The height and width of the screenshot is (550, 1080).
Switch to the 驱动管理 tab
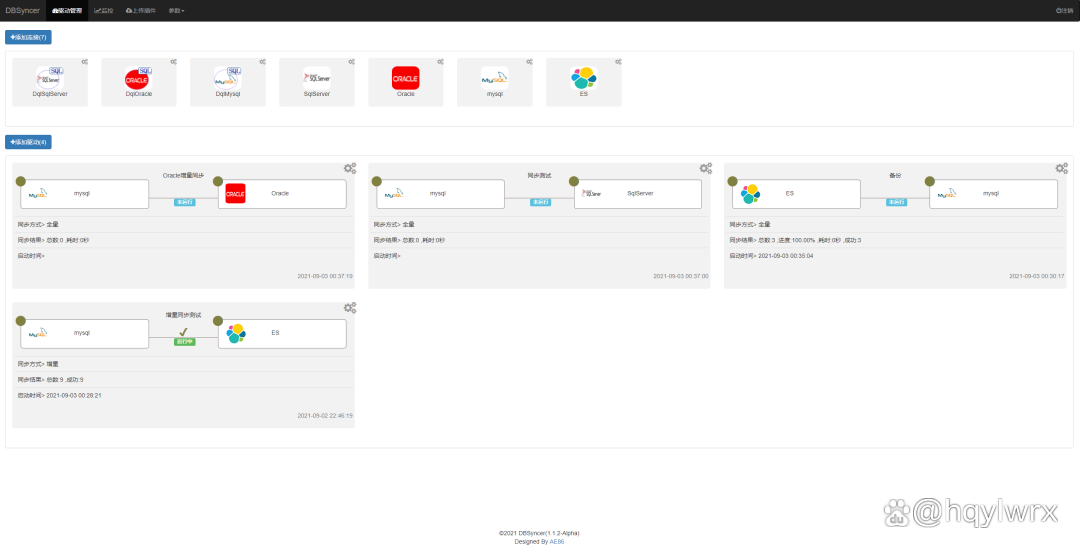67,11
